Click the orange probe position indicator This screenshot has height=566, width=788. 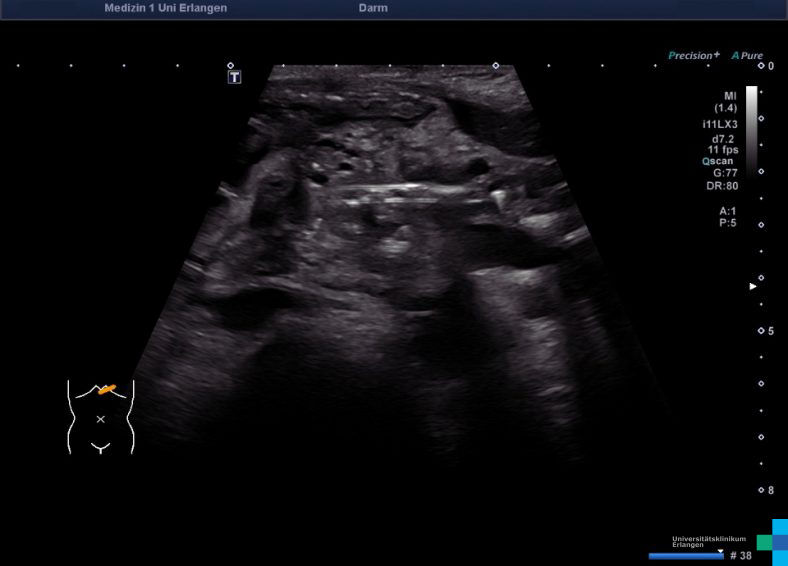[x=107, y=389]
